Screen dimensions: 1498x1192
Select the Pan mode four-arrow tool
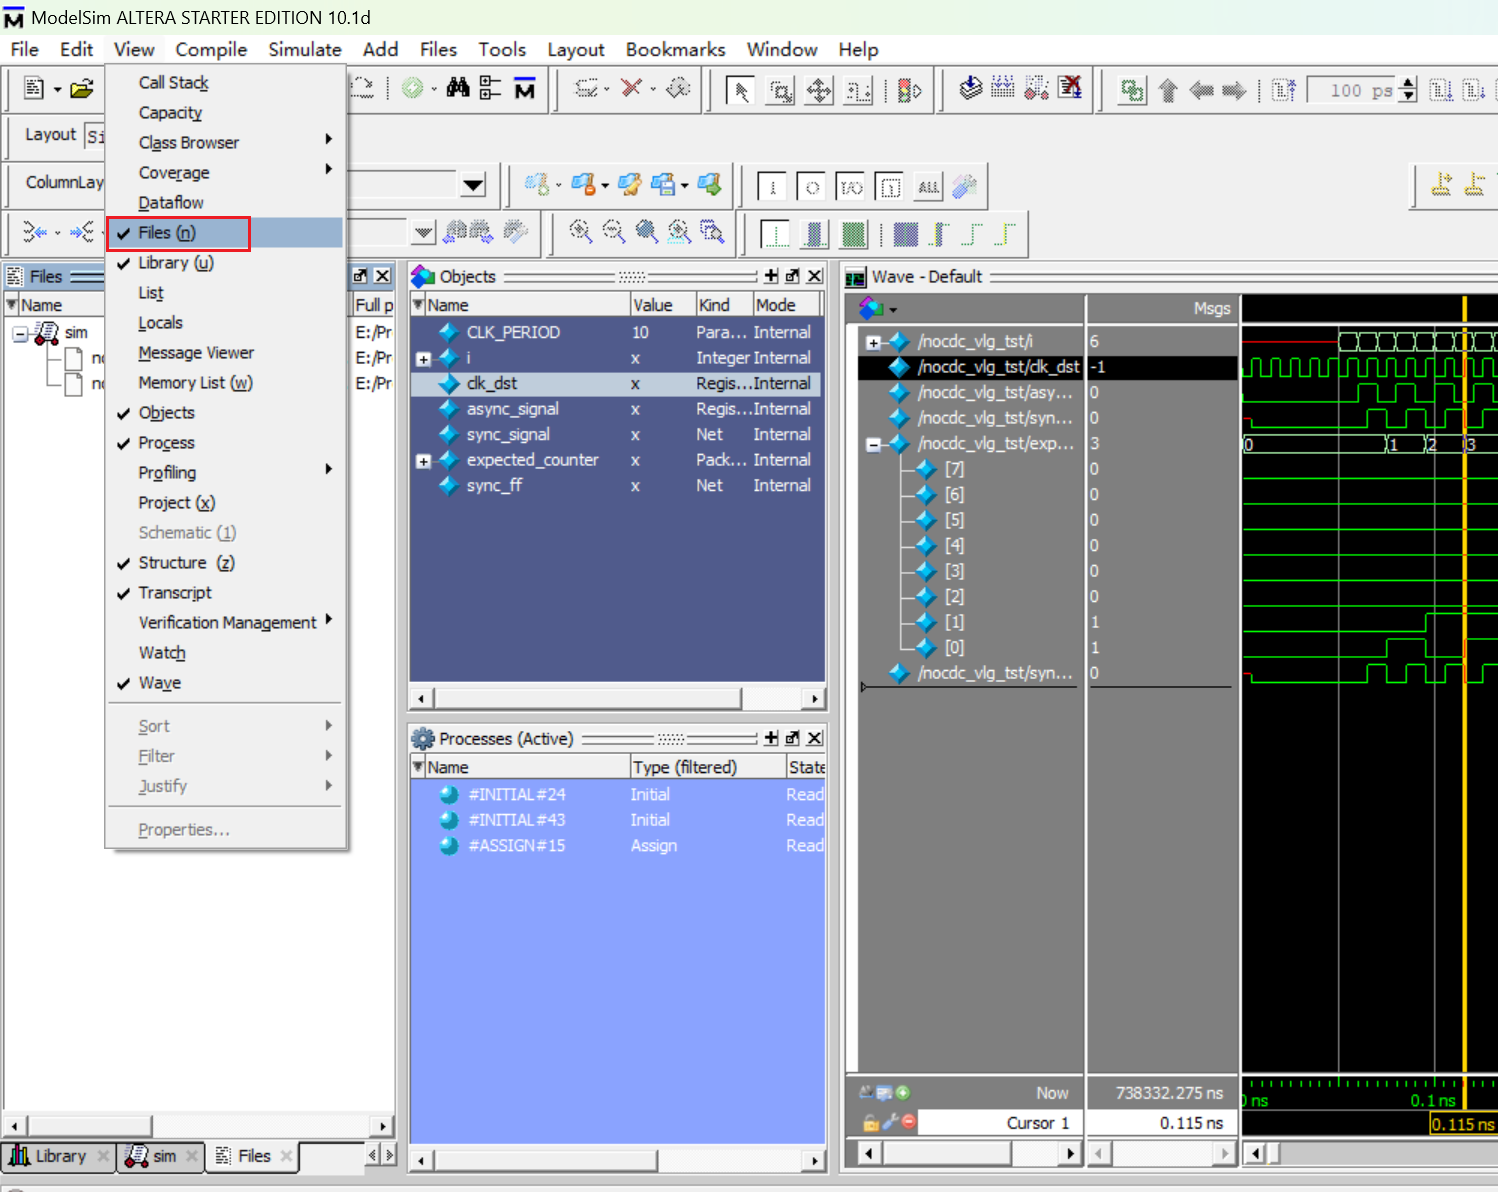coord(819,91)
